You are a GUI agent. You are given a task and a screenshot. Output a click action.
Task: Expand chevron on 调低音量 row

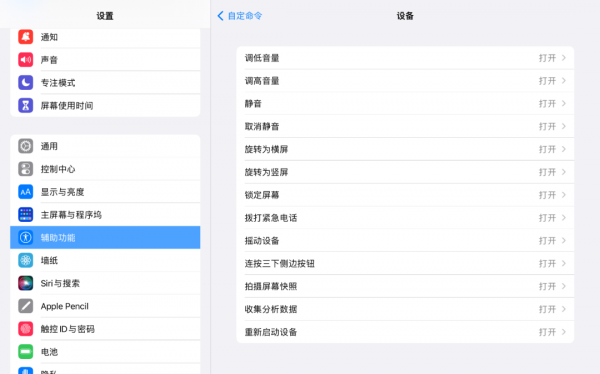(x=564, y=58)
